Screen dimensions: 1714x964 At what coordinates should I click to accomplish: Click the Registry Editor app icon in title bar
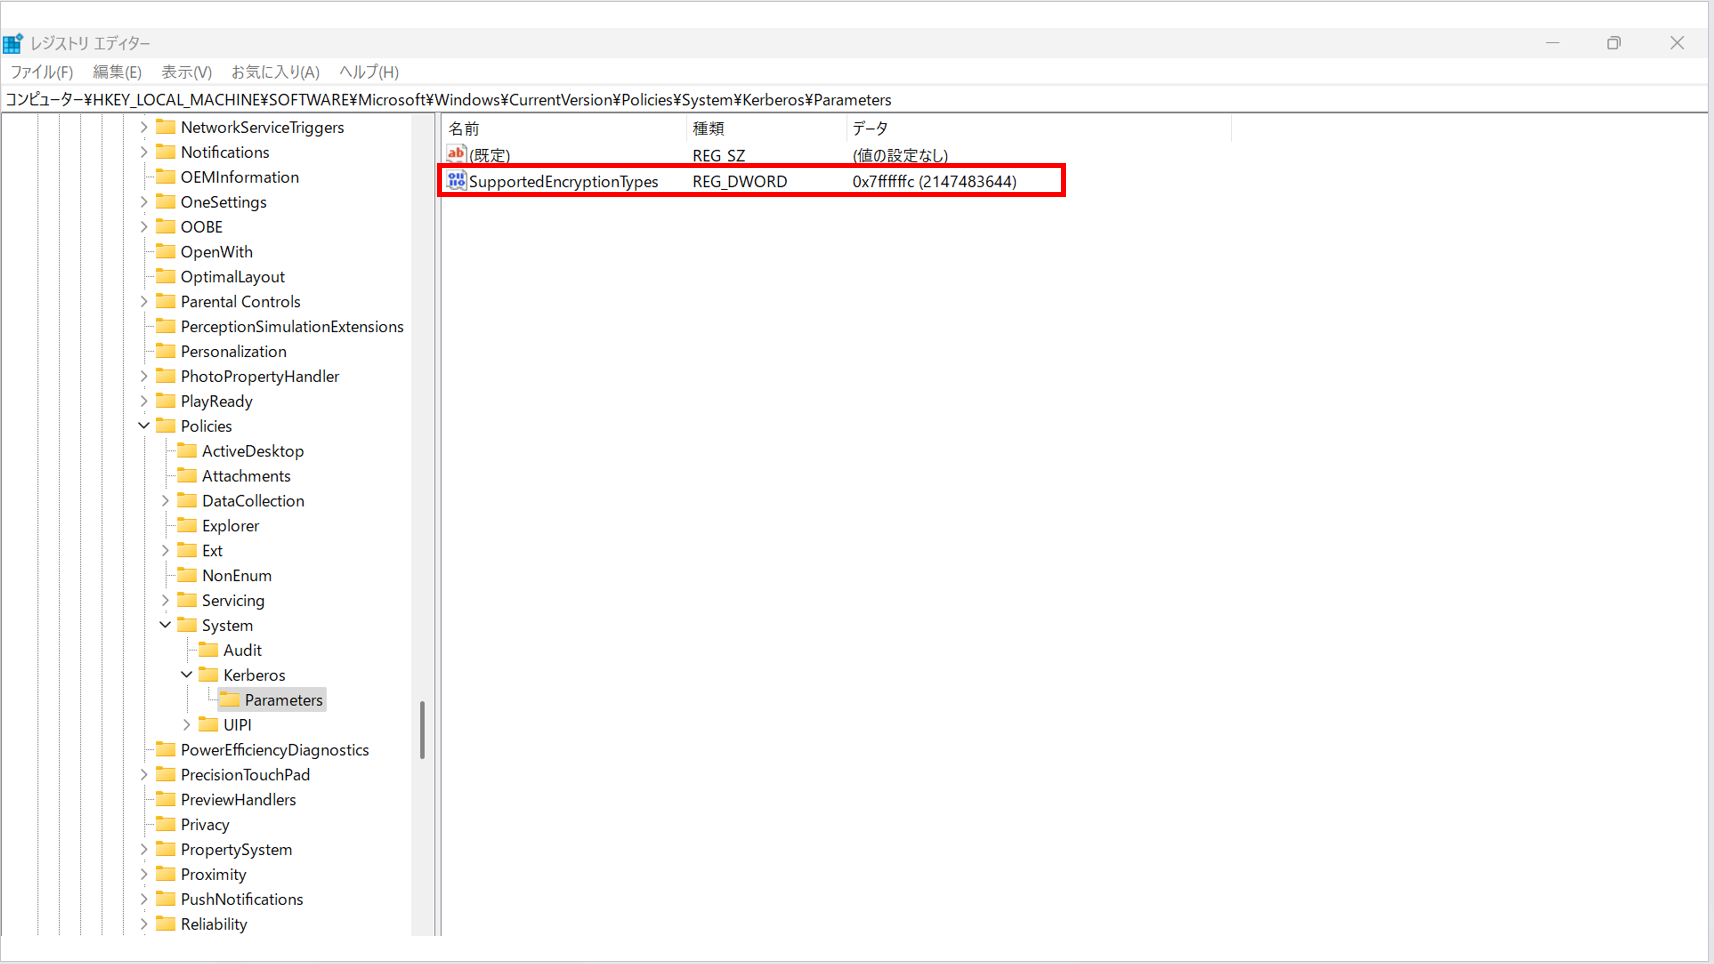(13, 43)
